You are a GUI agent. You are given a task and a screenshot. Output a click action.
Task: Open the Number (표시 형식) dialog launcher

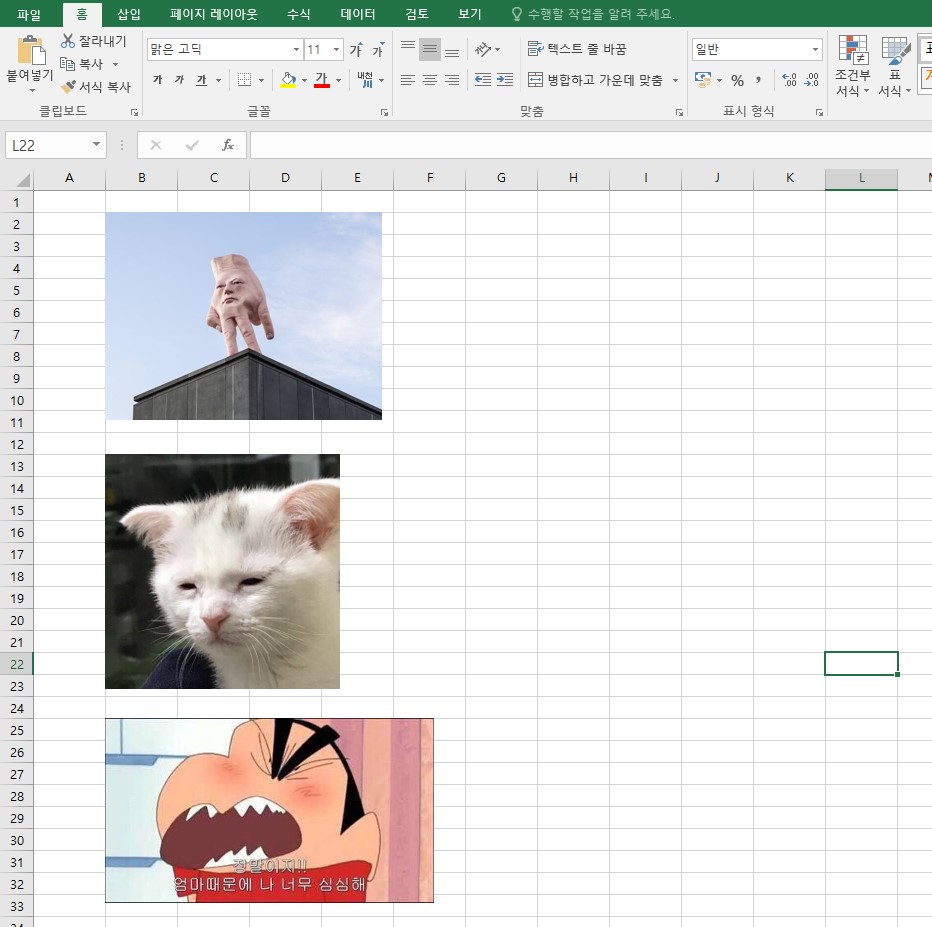tap(819, 112)
